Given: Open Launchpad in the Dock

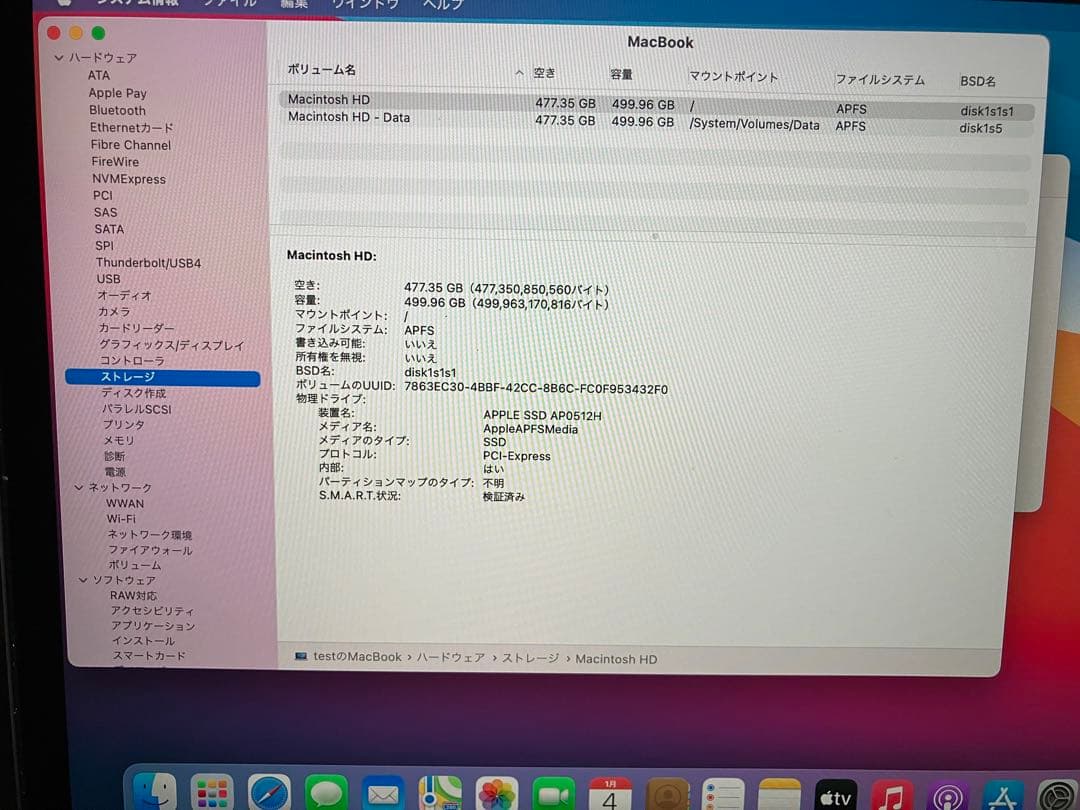Looking at the screenshot, I should [x=211, y=793].
